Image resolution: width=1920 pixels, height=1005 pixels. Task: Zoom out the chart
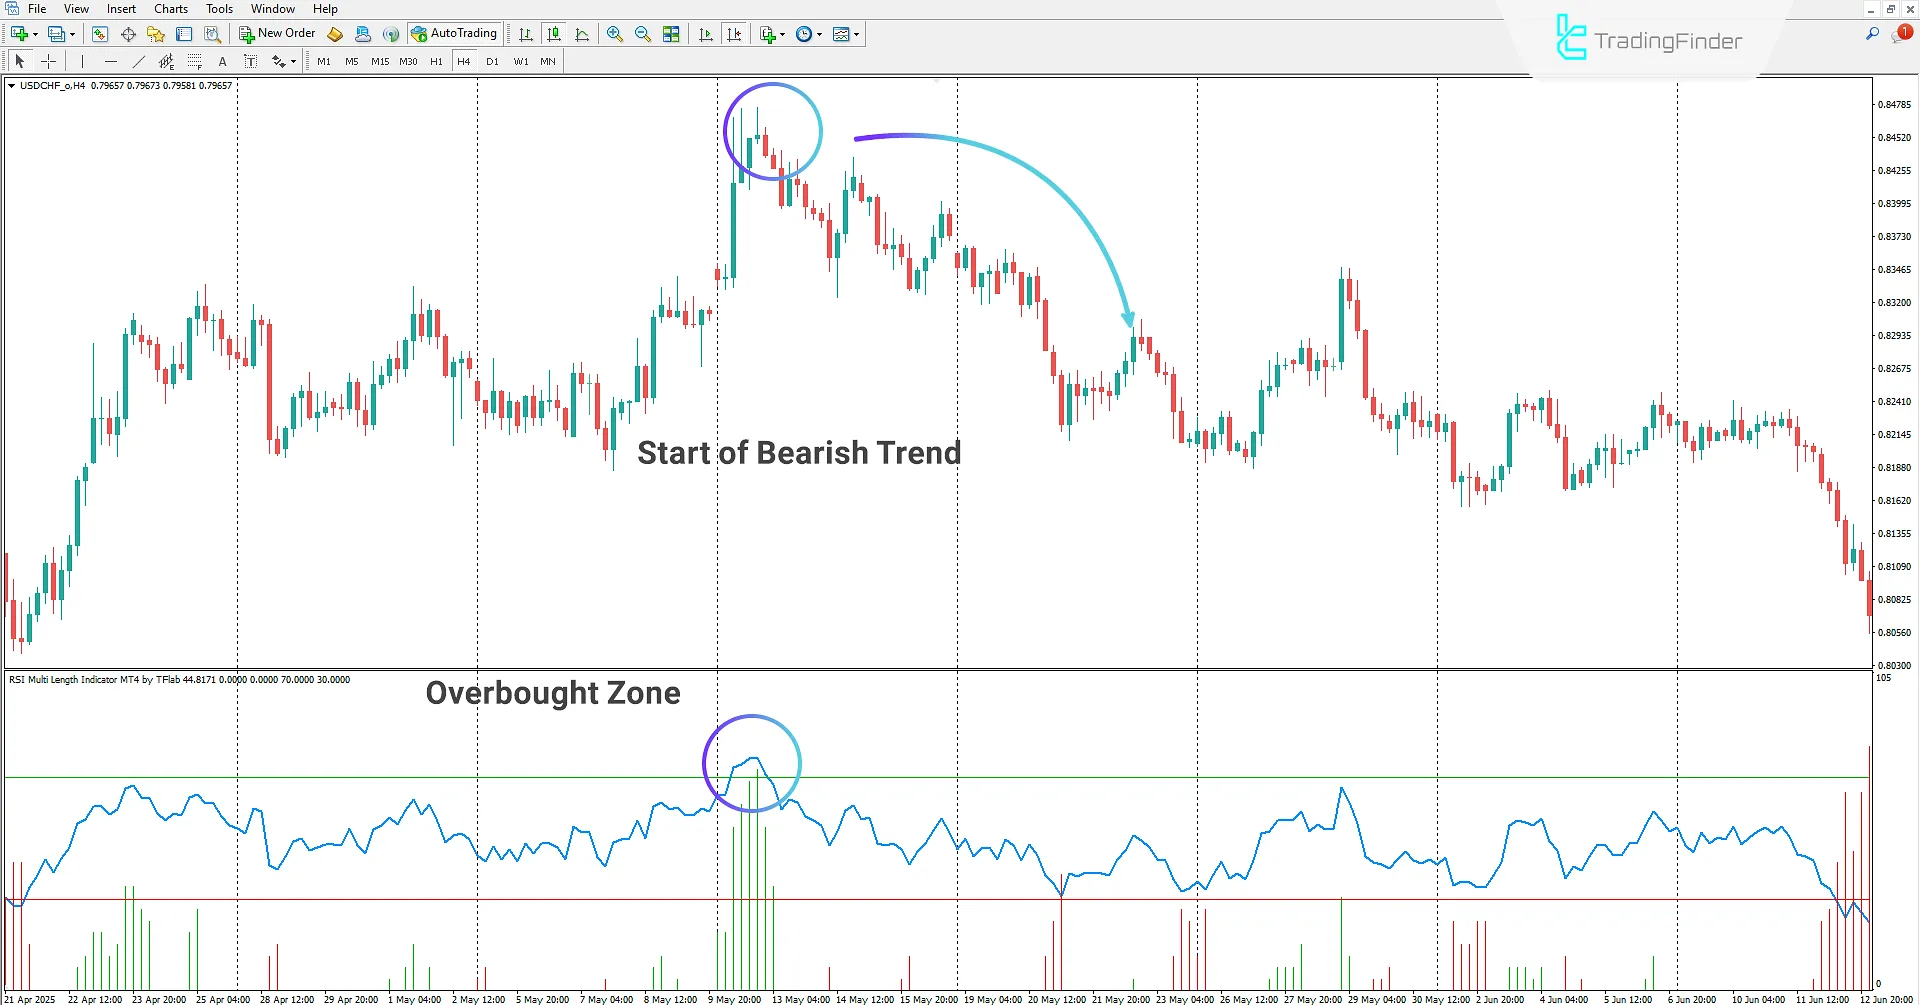point(643,34)
